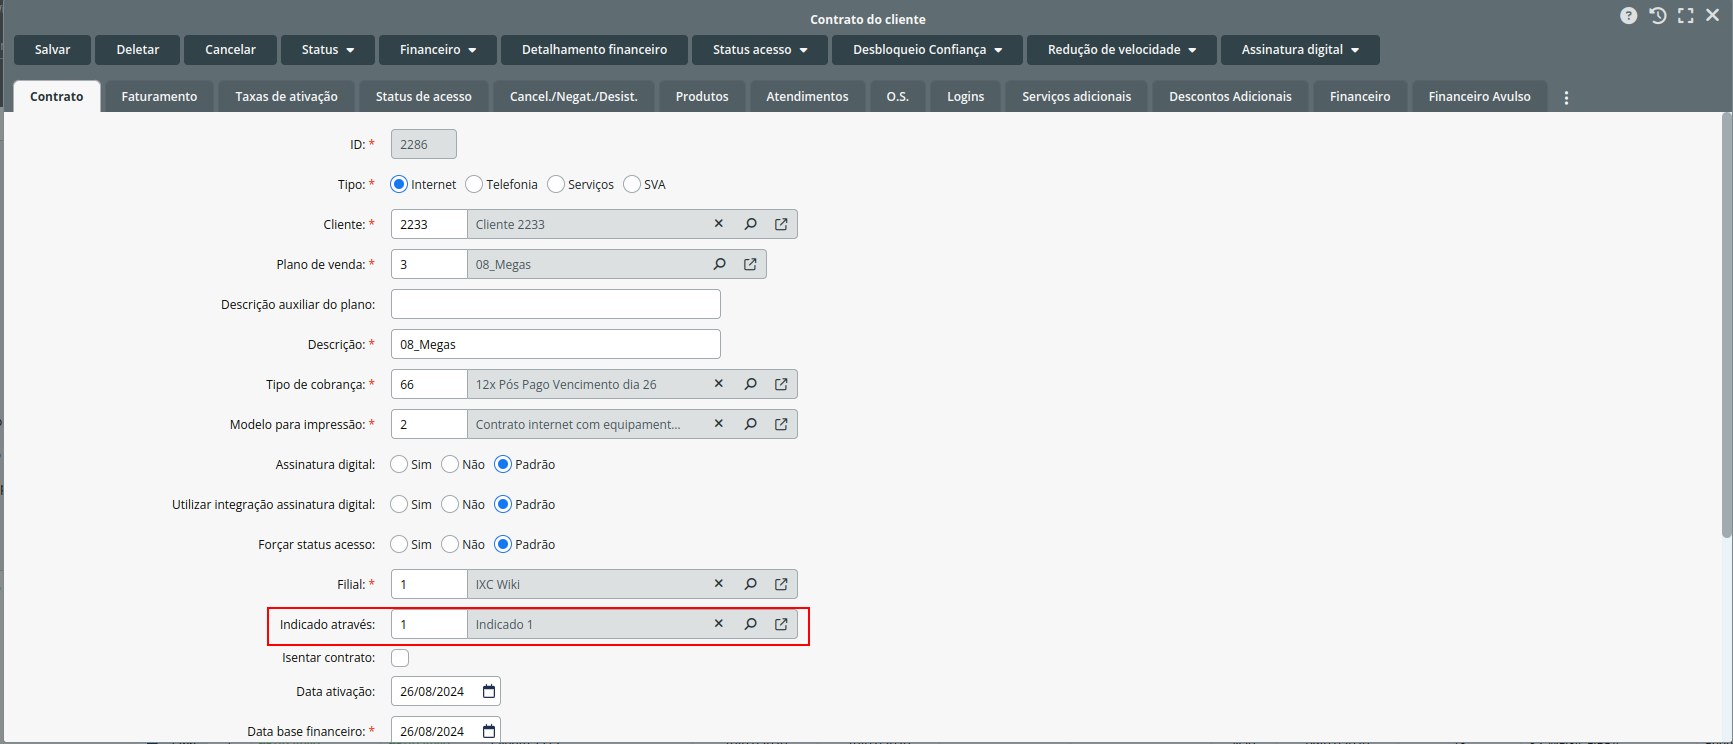Image resolution: width=1733 pixels, height=744 pixels.
Task: Click the vertical scrollbar on right
Action: coord(1726,325)
